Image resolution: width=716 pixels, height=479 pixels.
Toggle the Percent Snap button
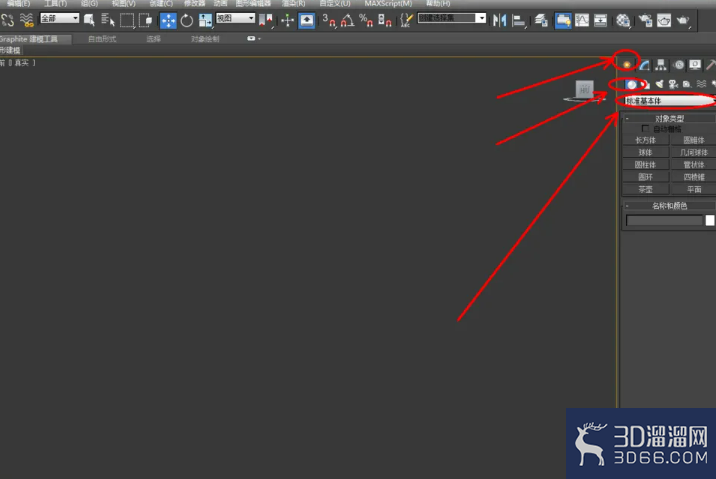click(366, 20)
